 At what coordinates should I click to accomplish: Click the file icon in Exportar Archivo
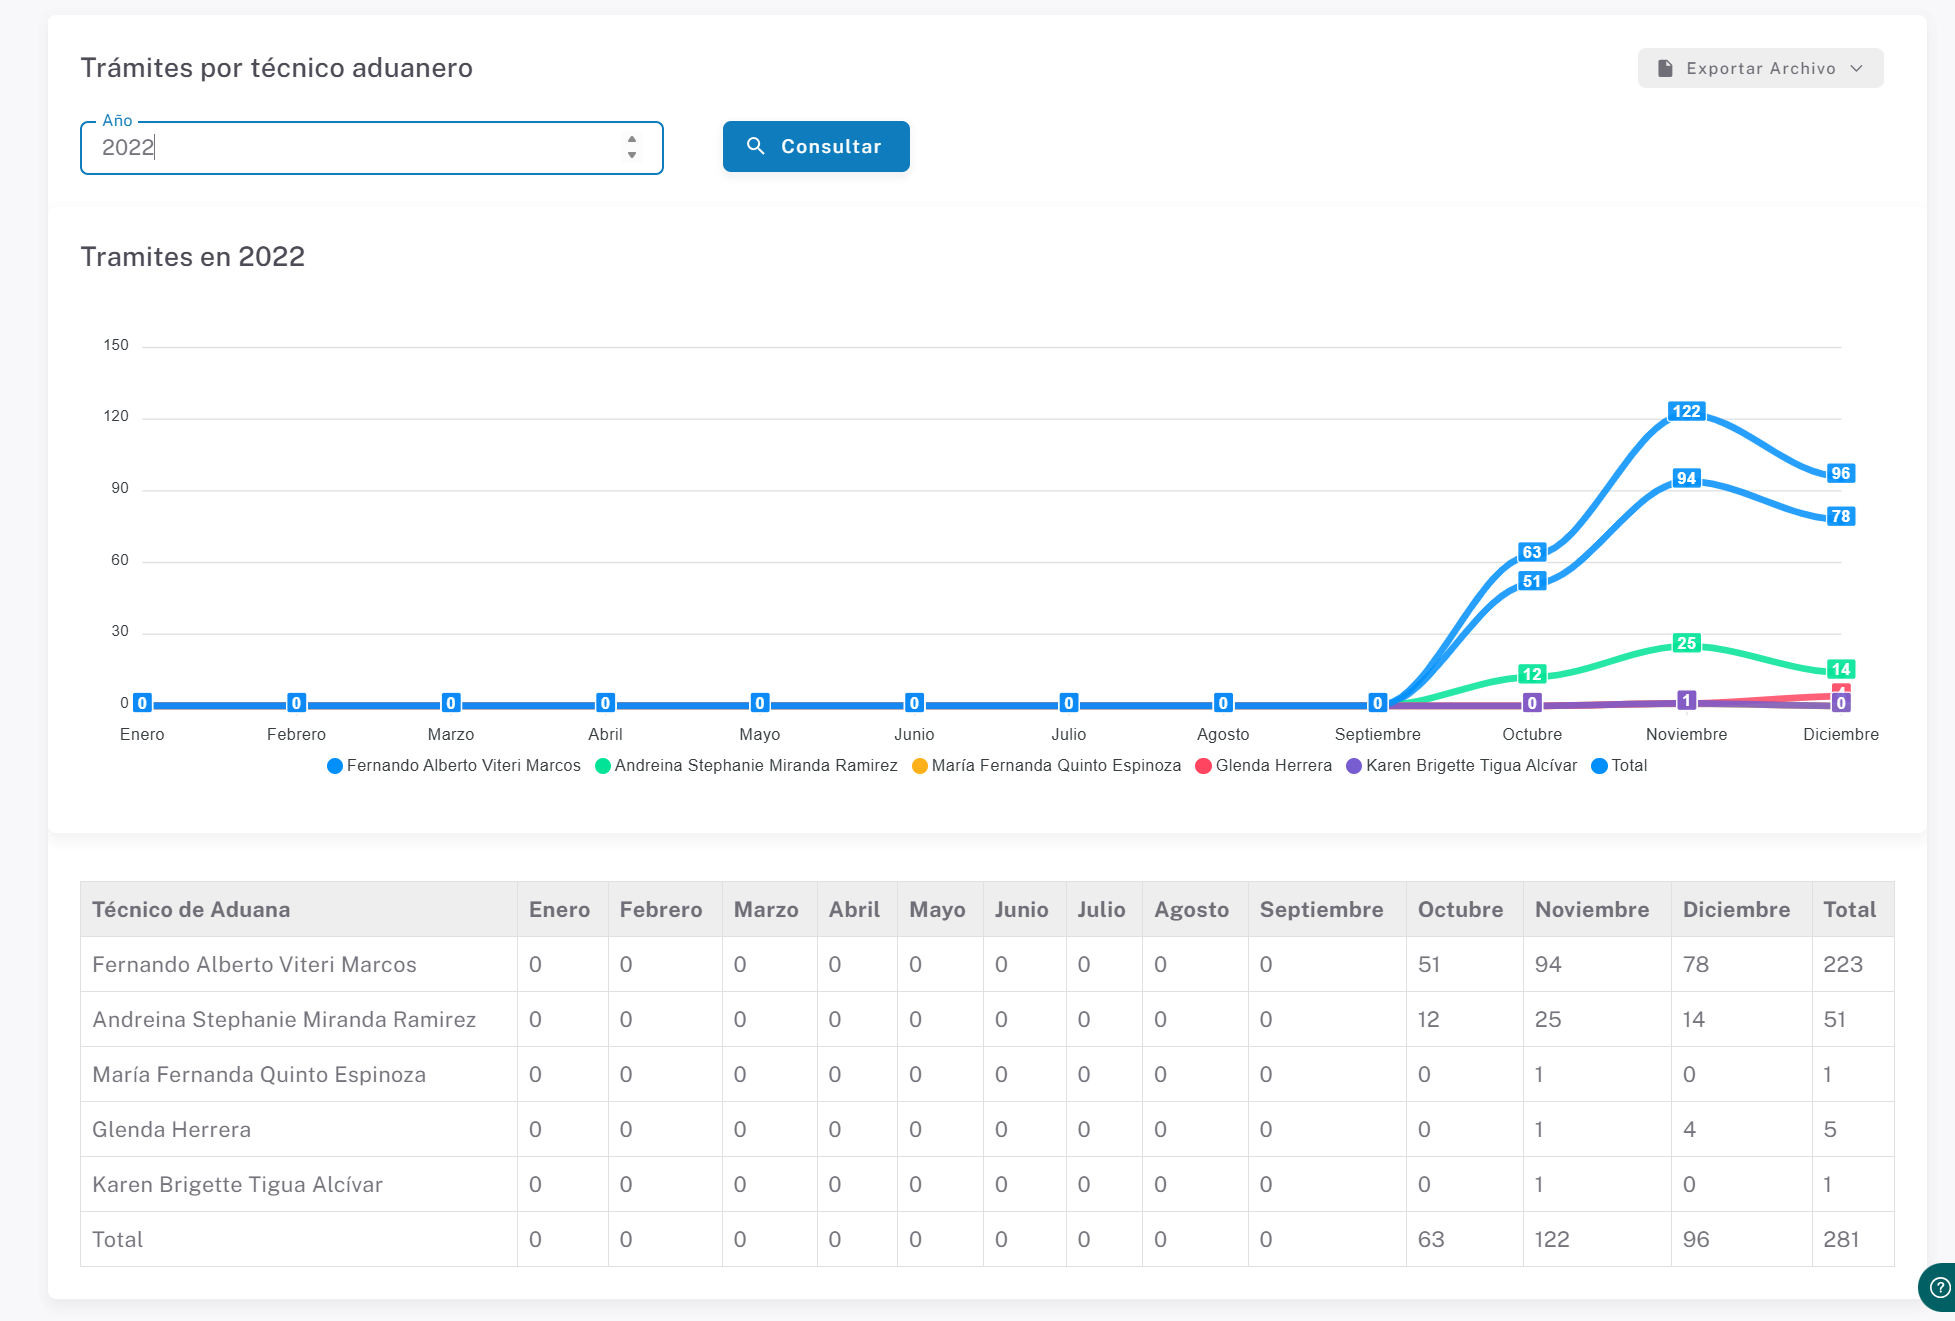[1665, 68]
